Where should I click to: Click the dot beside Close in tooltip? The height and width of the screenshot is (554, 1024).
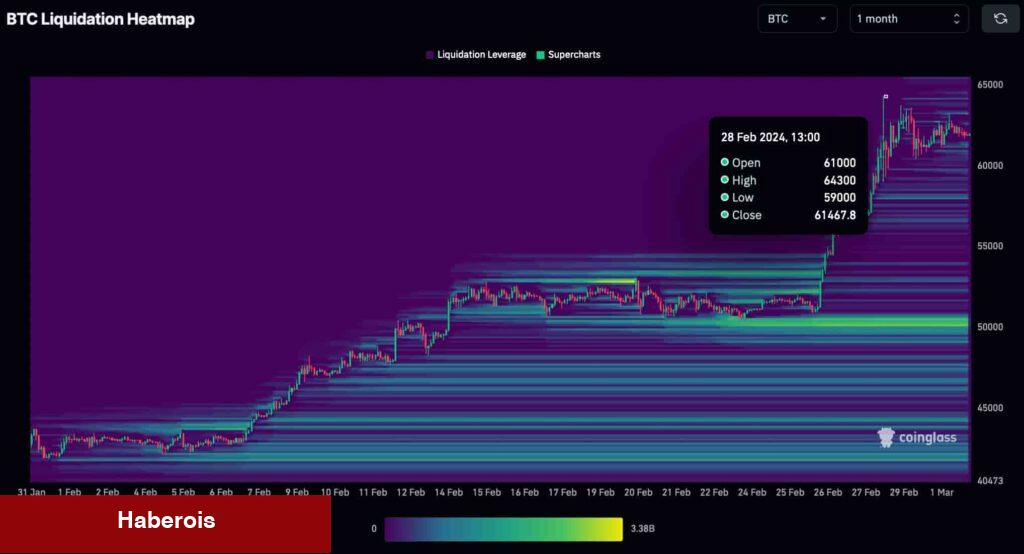[x=724, y=215]
